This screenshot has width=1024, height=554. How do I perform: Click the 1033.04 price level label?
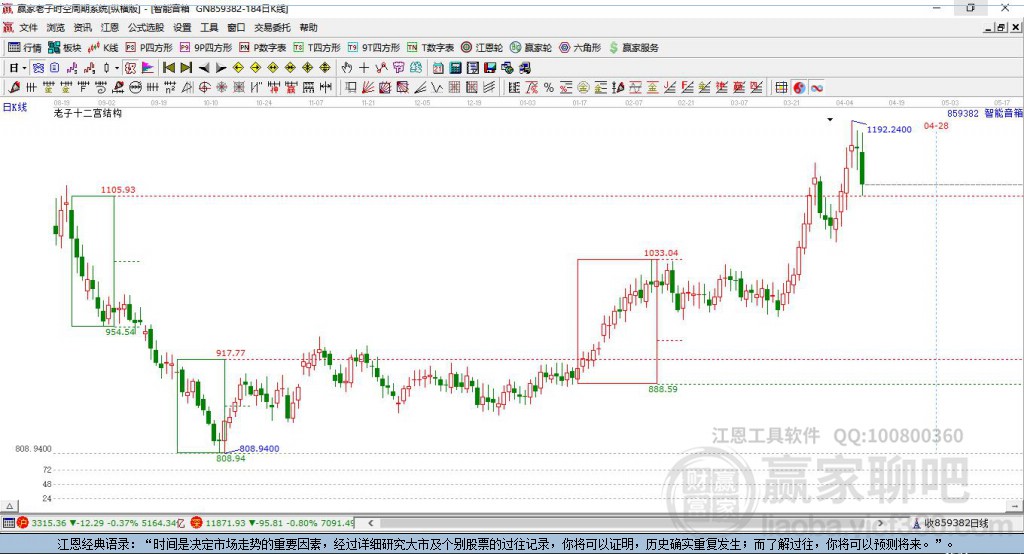click(x=661, y=253)
